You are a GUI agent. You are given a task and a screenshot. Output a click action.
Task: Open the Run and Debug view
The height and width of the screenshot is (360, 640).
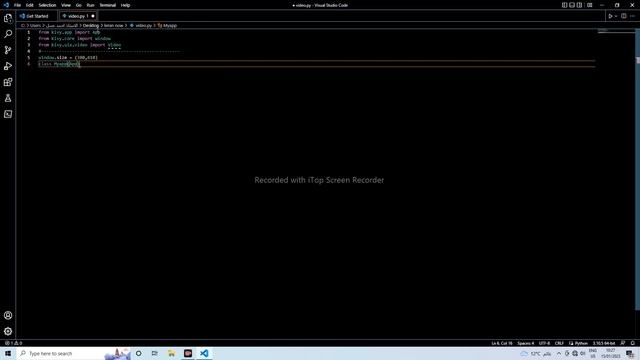(8, 66)
